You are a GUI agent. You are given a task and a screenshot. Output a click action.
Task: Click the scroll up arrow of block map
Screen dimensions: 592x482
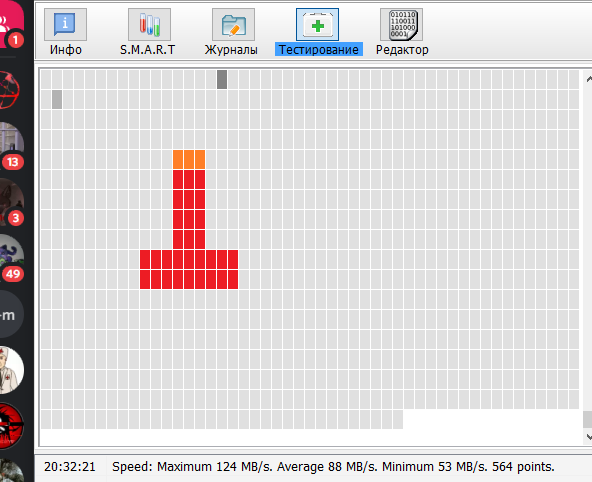tap(588, 79)
